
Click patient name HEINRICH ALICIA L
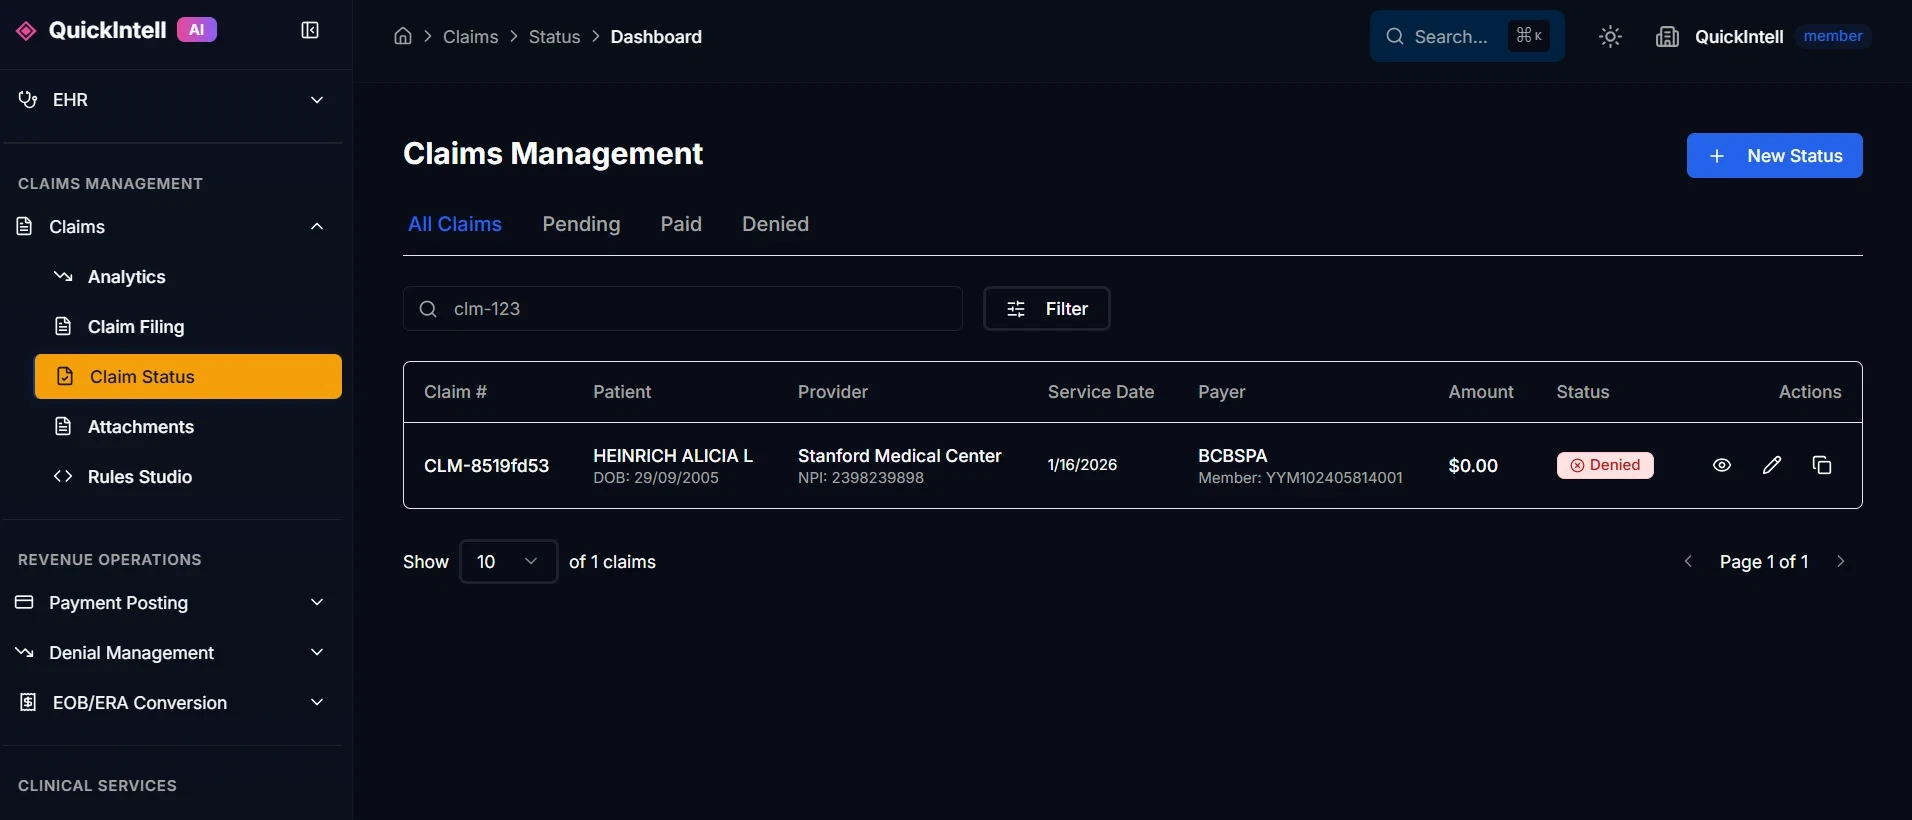pos(673,455)
